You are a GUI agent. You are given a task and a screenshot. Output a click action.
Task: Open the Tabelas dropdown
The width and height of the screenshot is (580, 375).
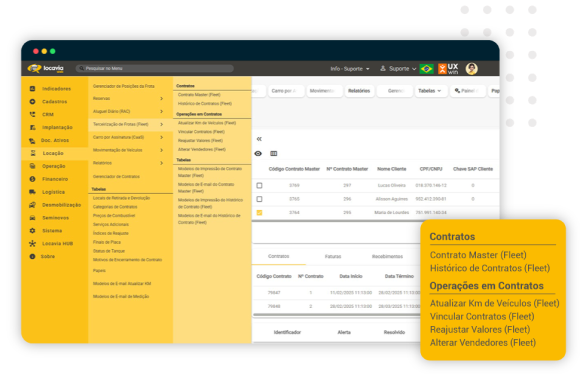tap(429, 91)
